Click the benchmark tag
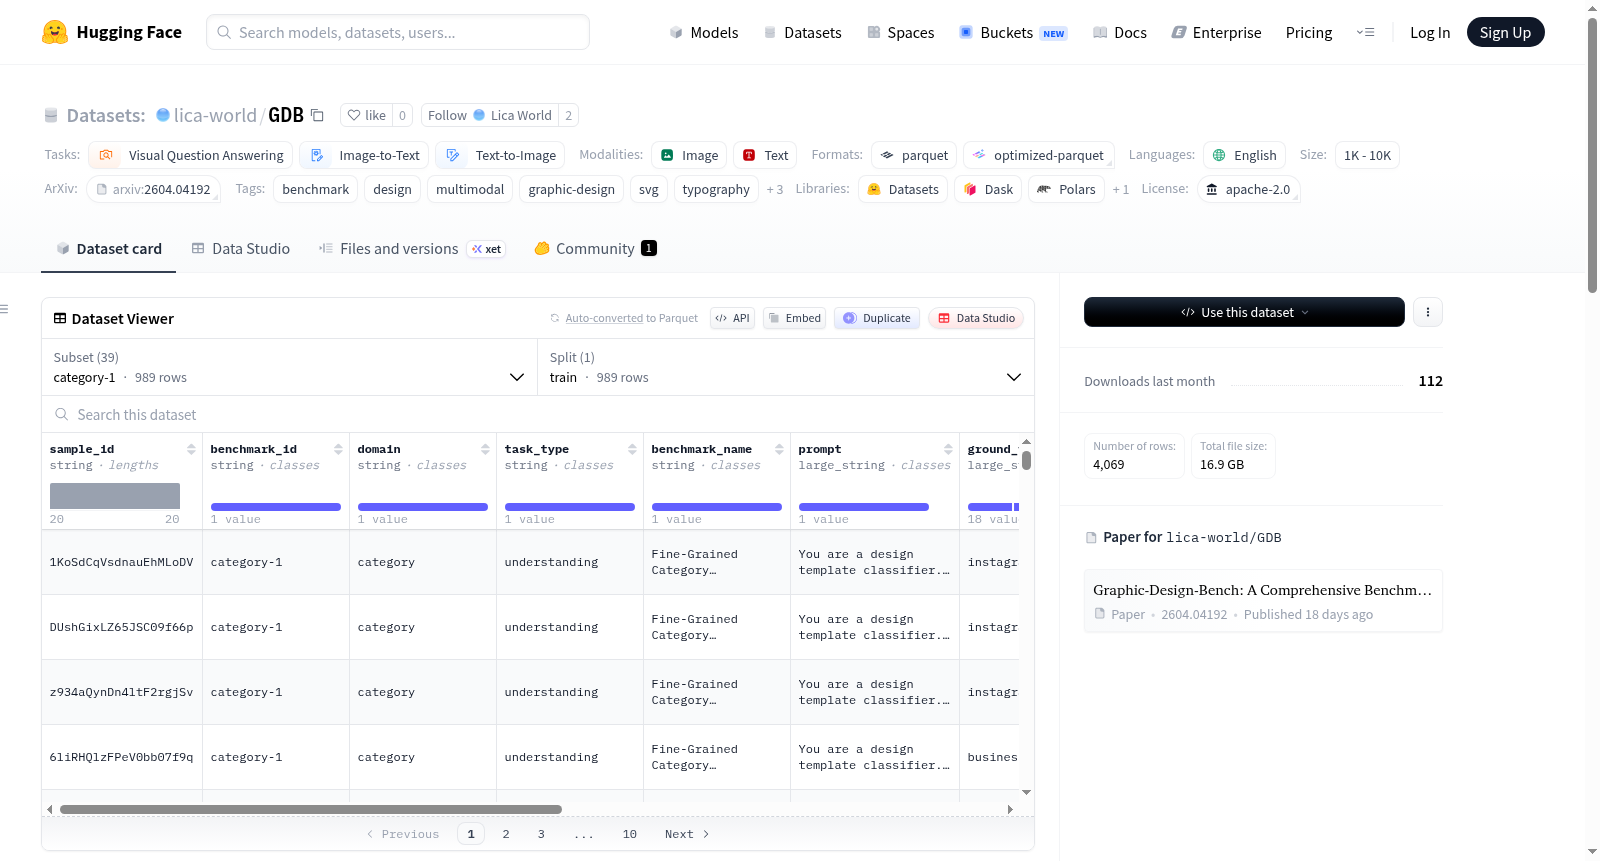Image resolution: width=1600 pixels, height=861 pixels. 315,189
